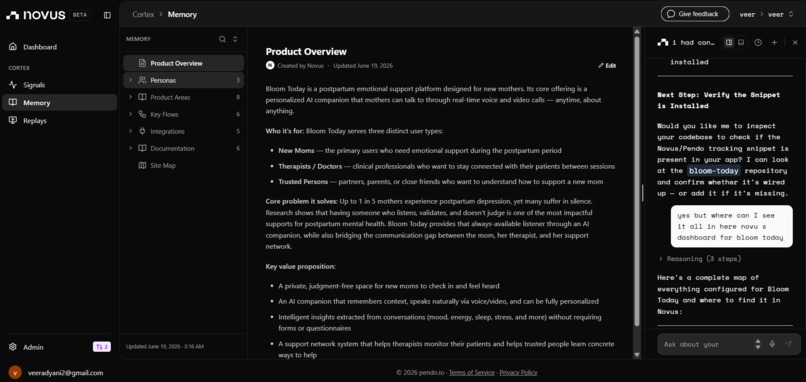Expand or collapse all Memory items
This screenshot has height=382, width=806.
click(x=235, y=39)
